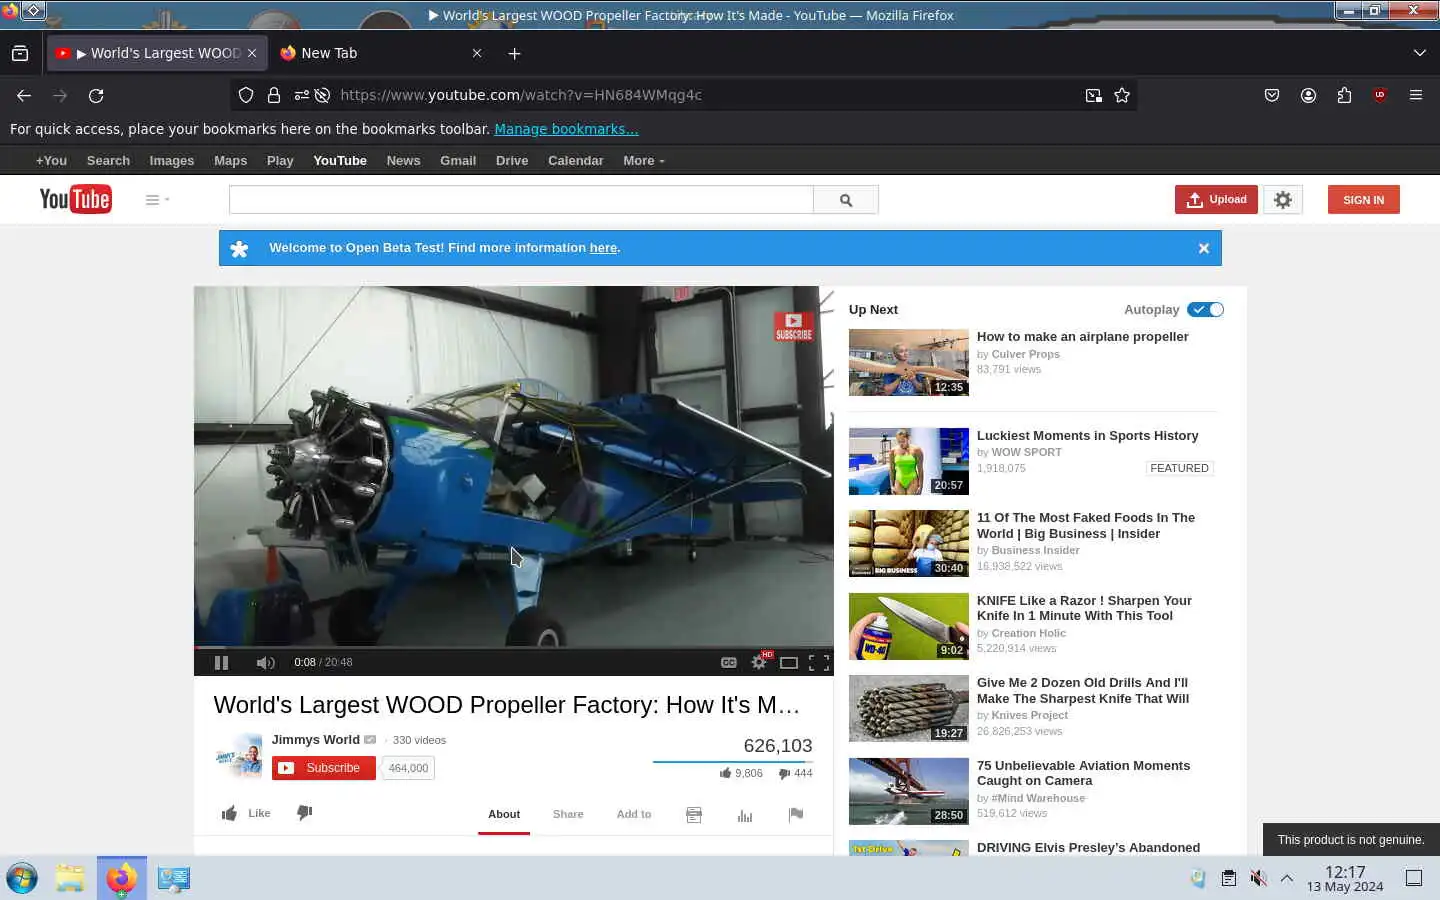Expand the YouTube guide menu
The width and height of the screenshot is (1440, 900).
click(x=157, y=200)
